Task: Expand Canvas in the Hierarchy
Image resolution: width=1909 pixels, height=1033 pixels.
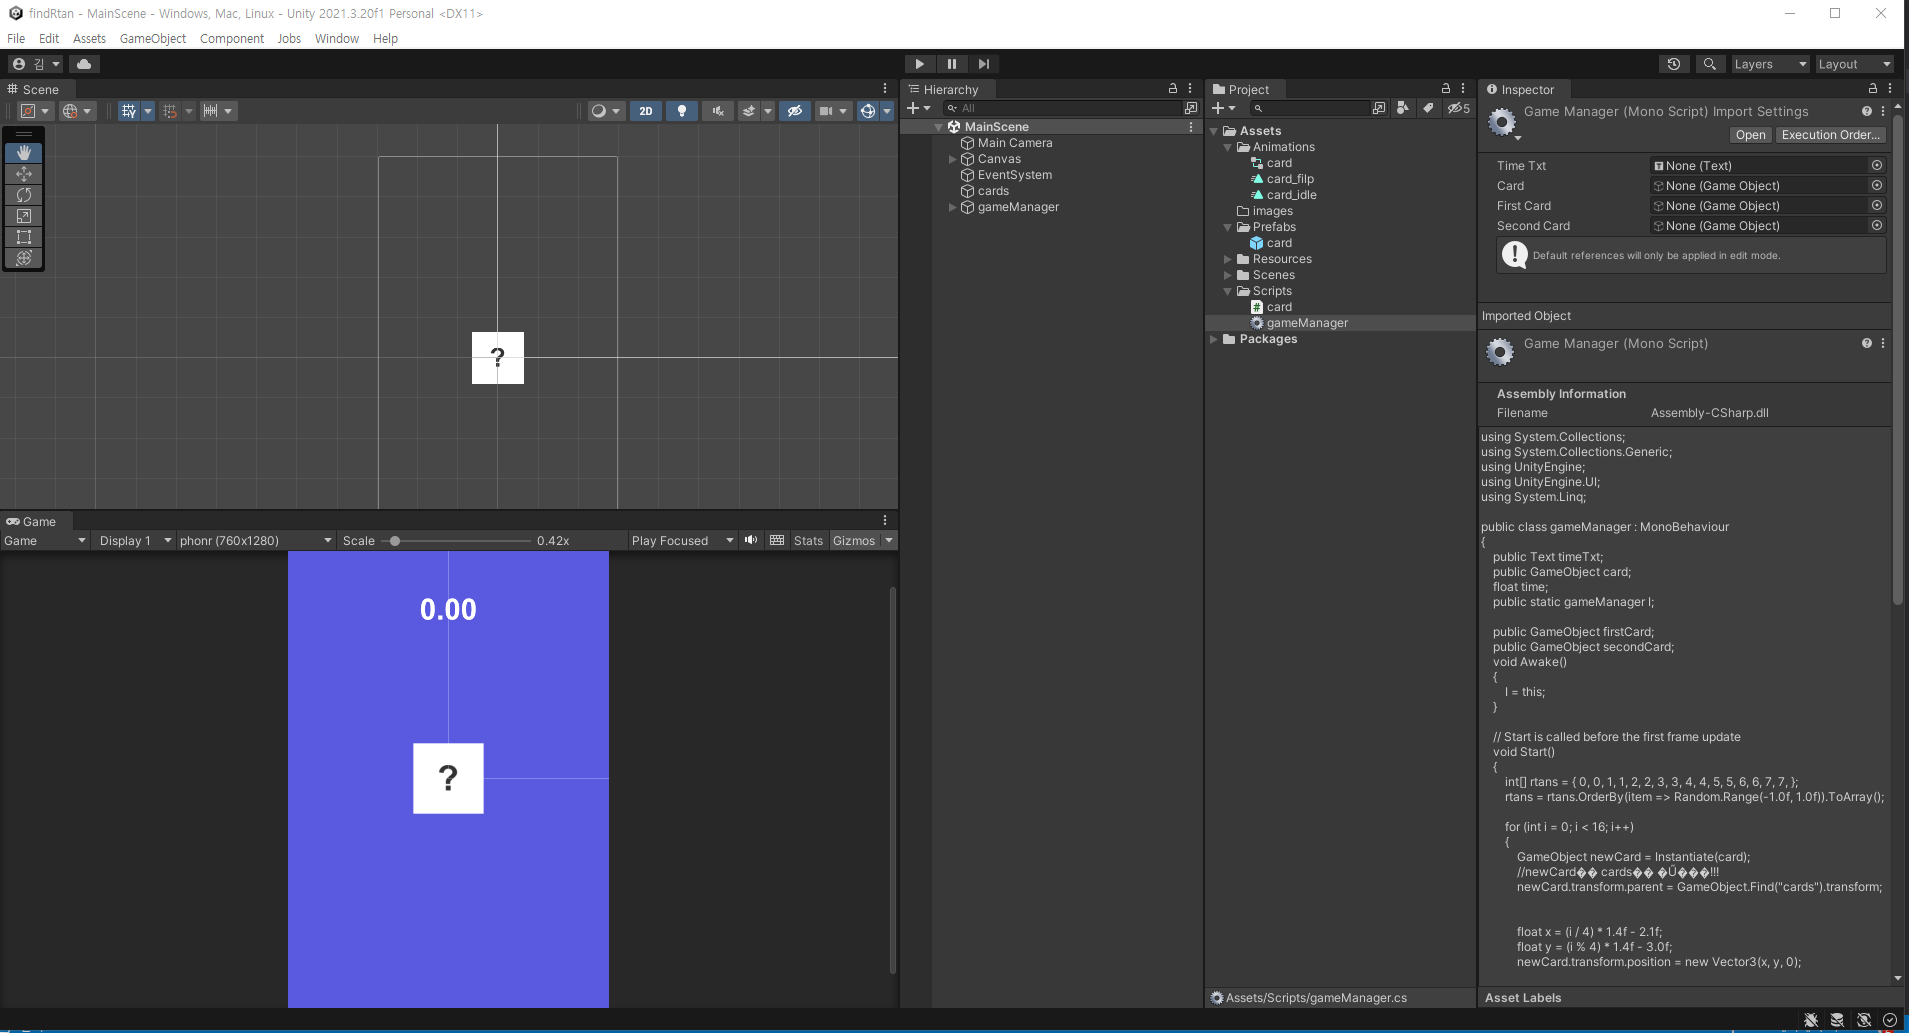Action: point(952,159)
